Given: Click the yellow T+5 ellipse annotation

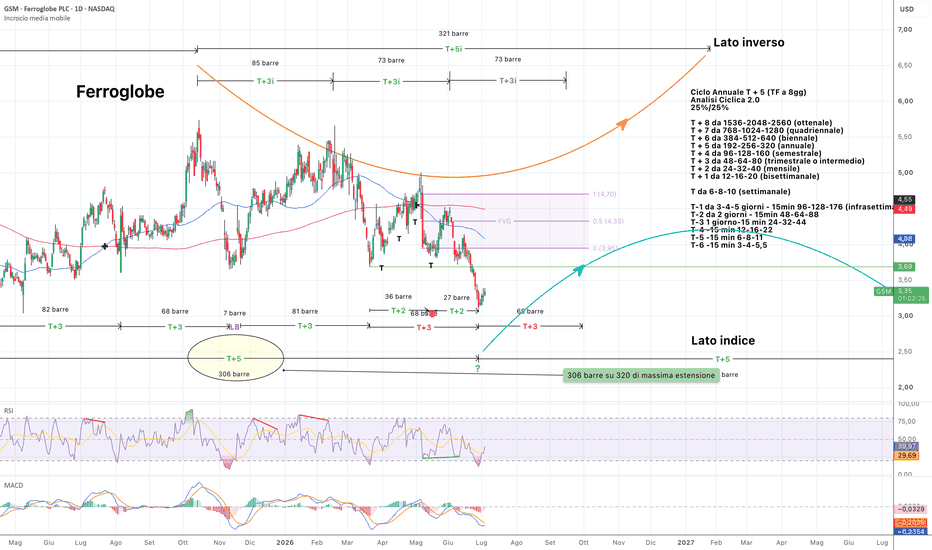Looking at the screenshot, I should click(235, 358).
